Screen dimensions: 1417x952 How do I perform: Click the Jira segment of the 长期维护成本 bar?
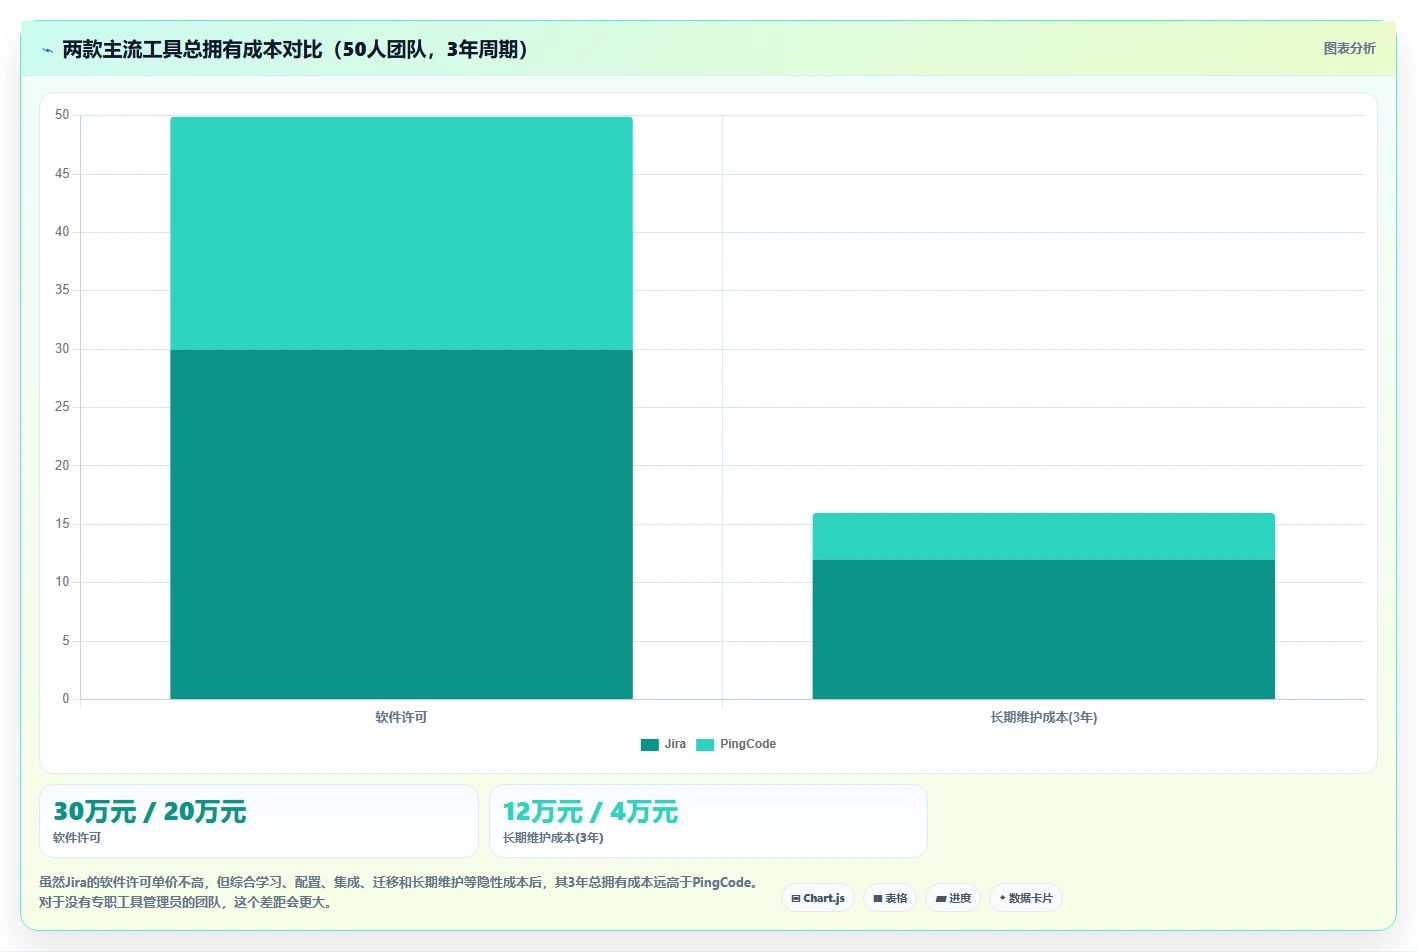(1043, 629)
